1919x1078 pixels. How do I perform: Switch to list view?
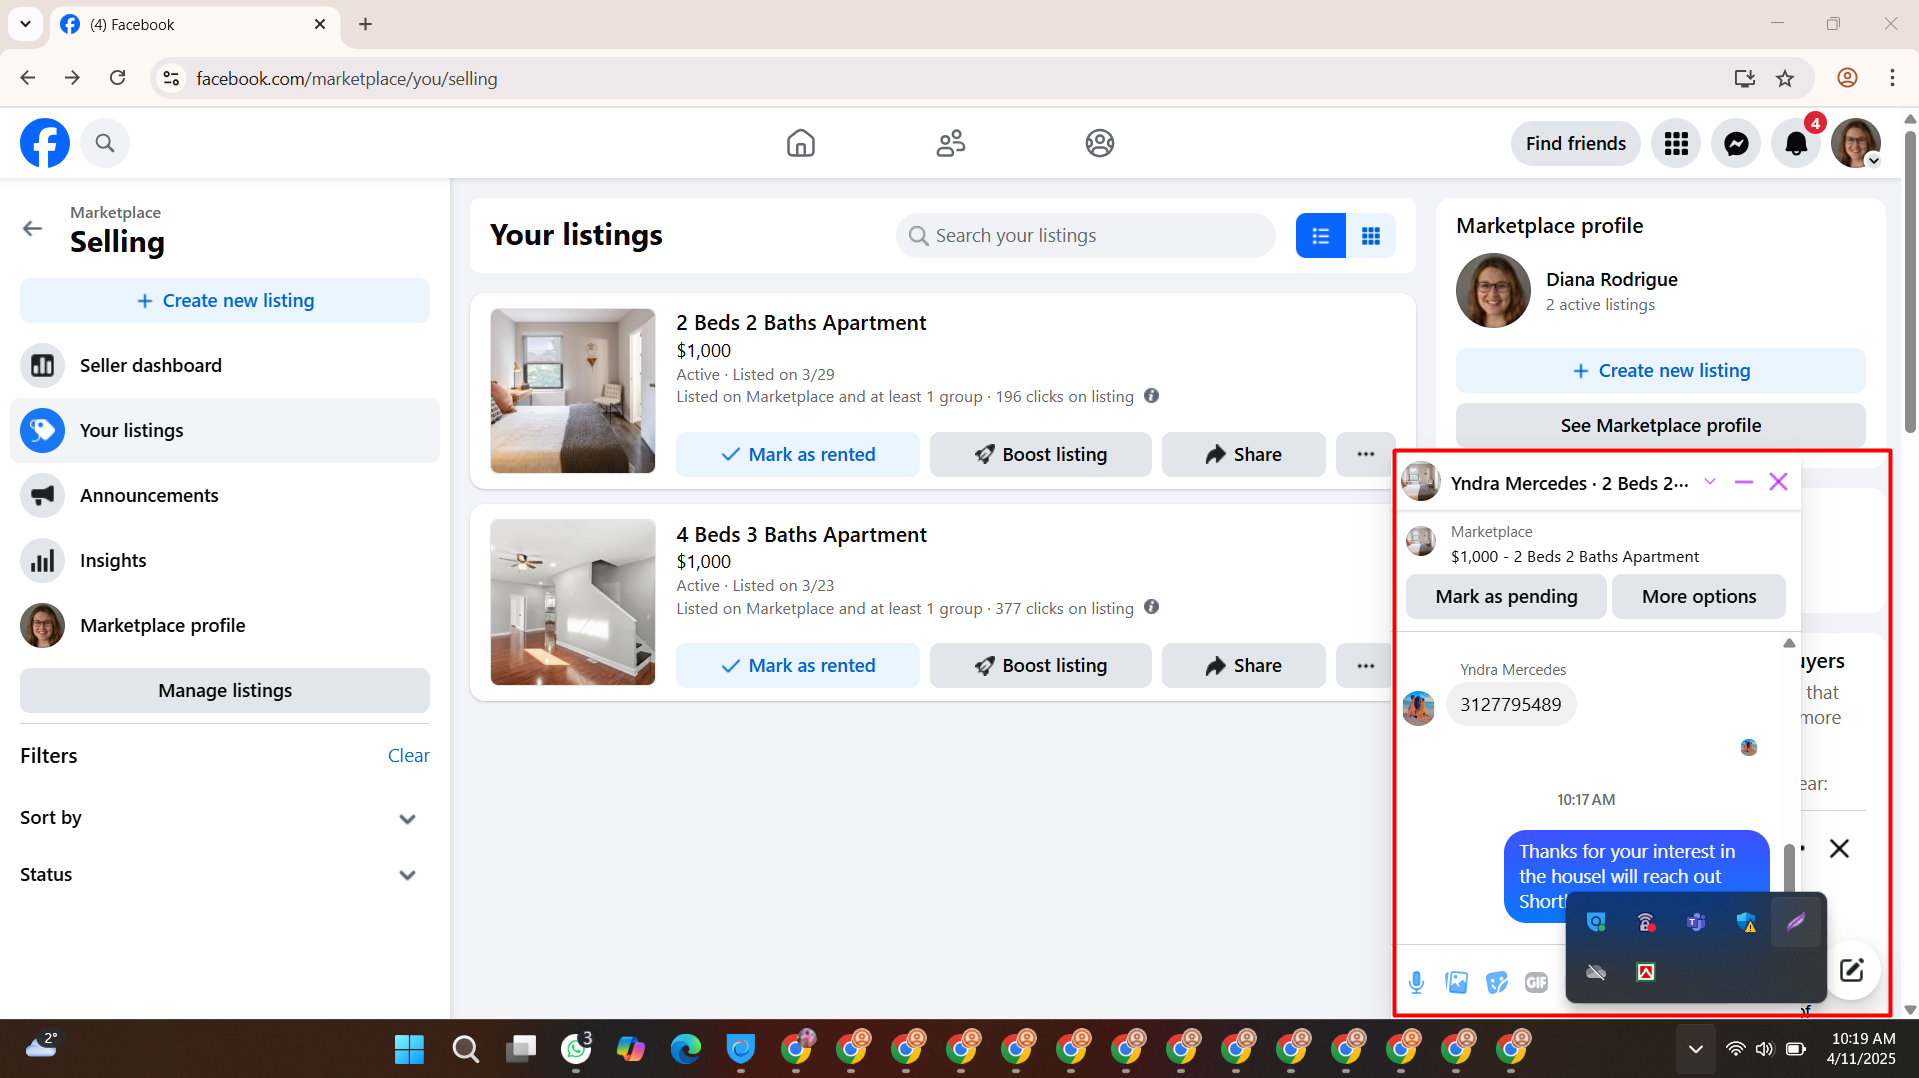point(1321,236)
